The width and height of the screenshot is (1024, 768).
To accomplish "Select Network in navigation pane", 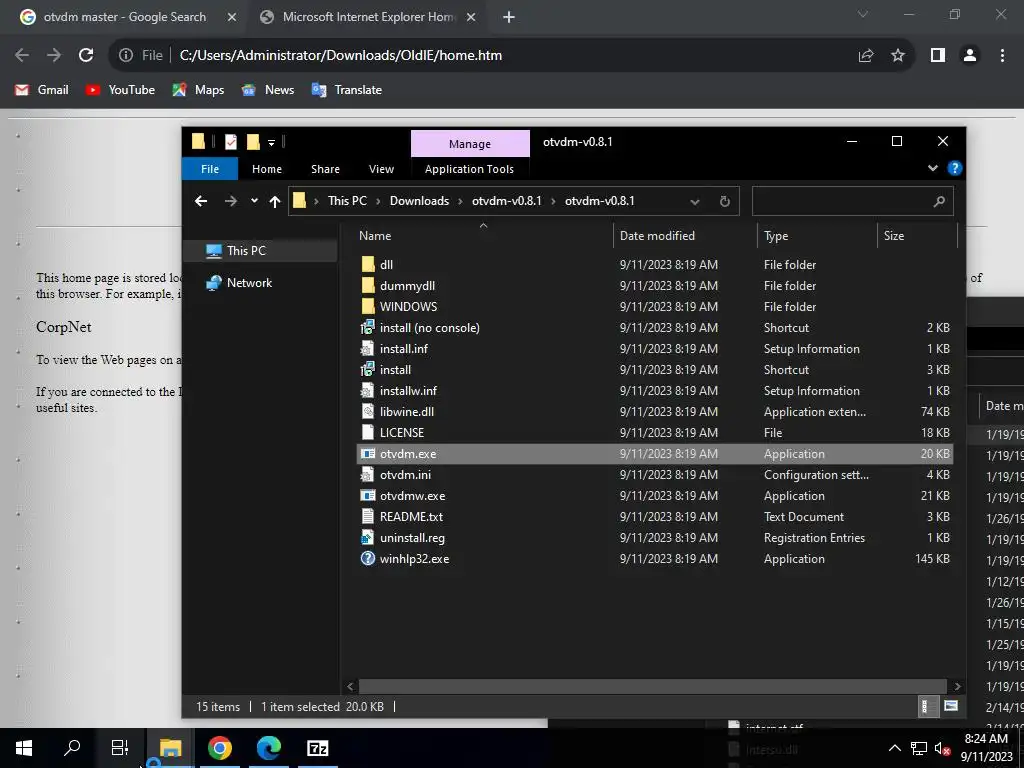I will (261, 283).
